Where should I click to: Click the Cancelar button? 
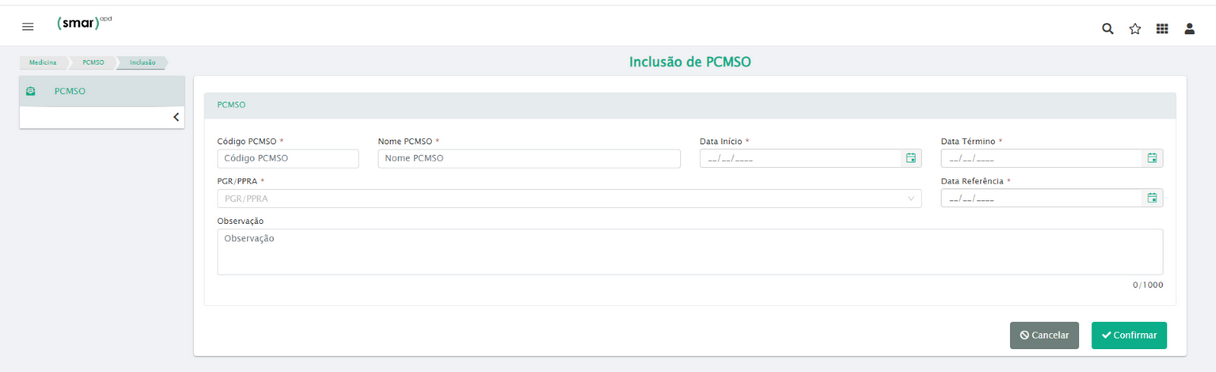point(1044,335)
